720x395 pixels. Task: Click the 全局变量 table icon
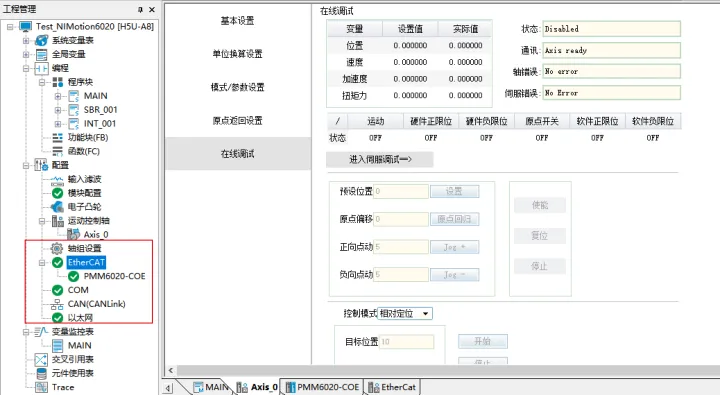(x=42, y=55)
